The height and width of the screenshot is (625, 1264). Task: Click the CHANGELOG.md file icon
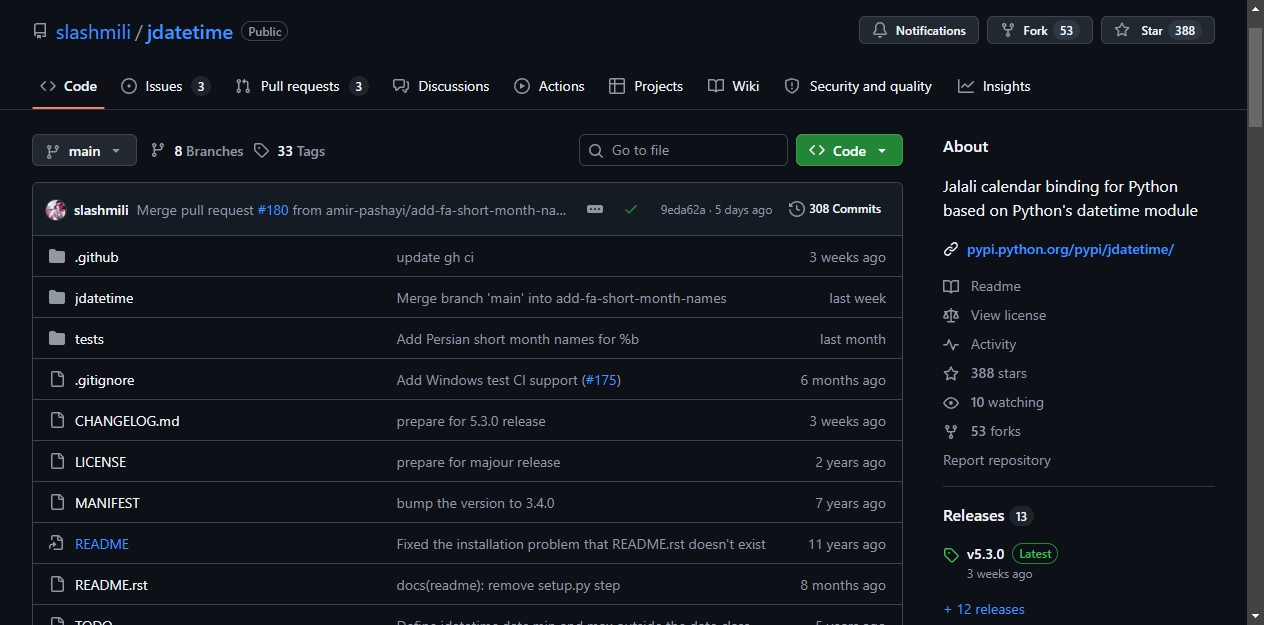[x=57, y=421]
